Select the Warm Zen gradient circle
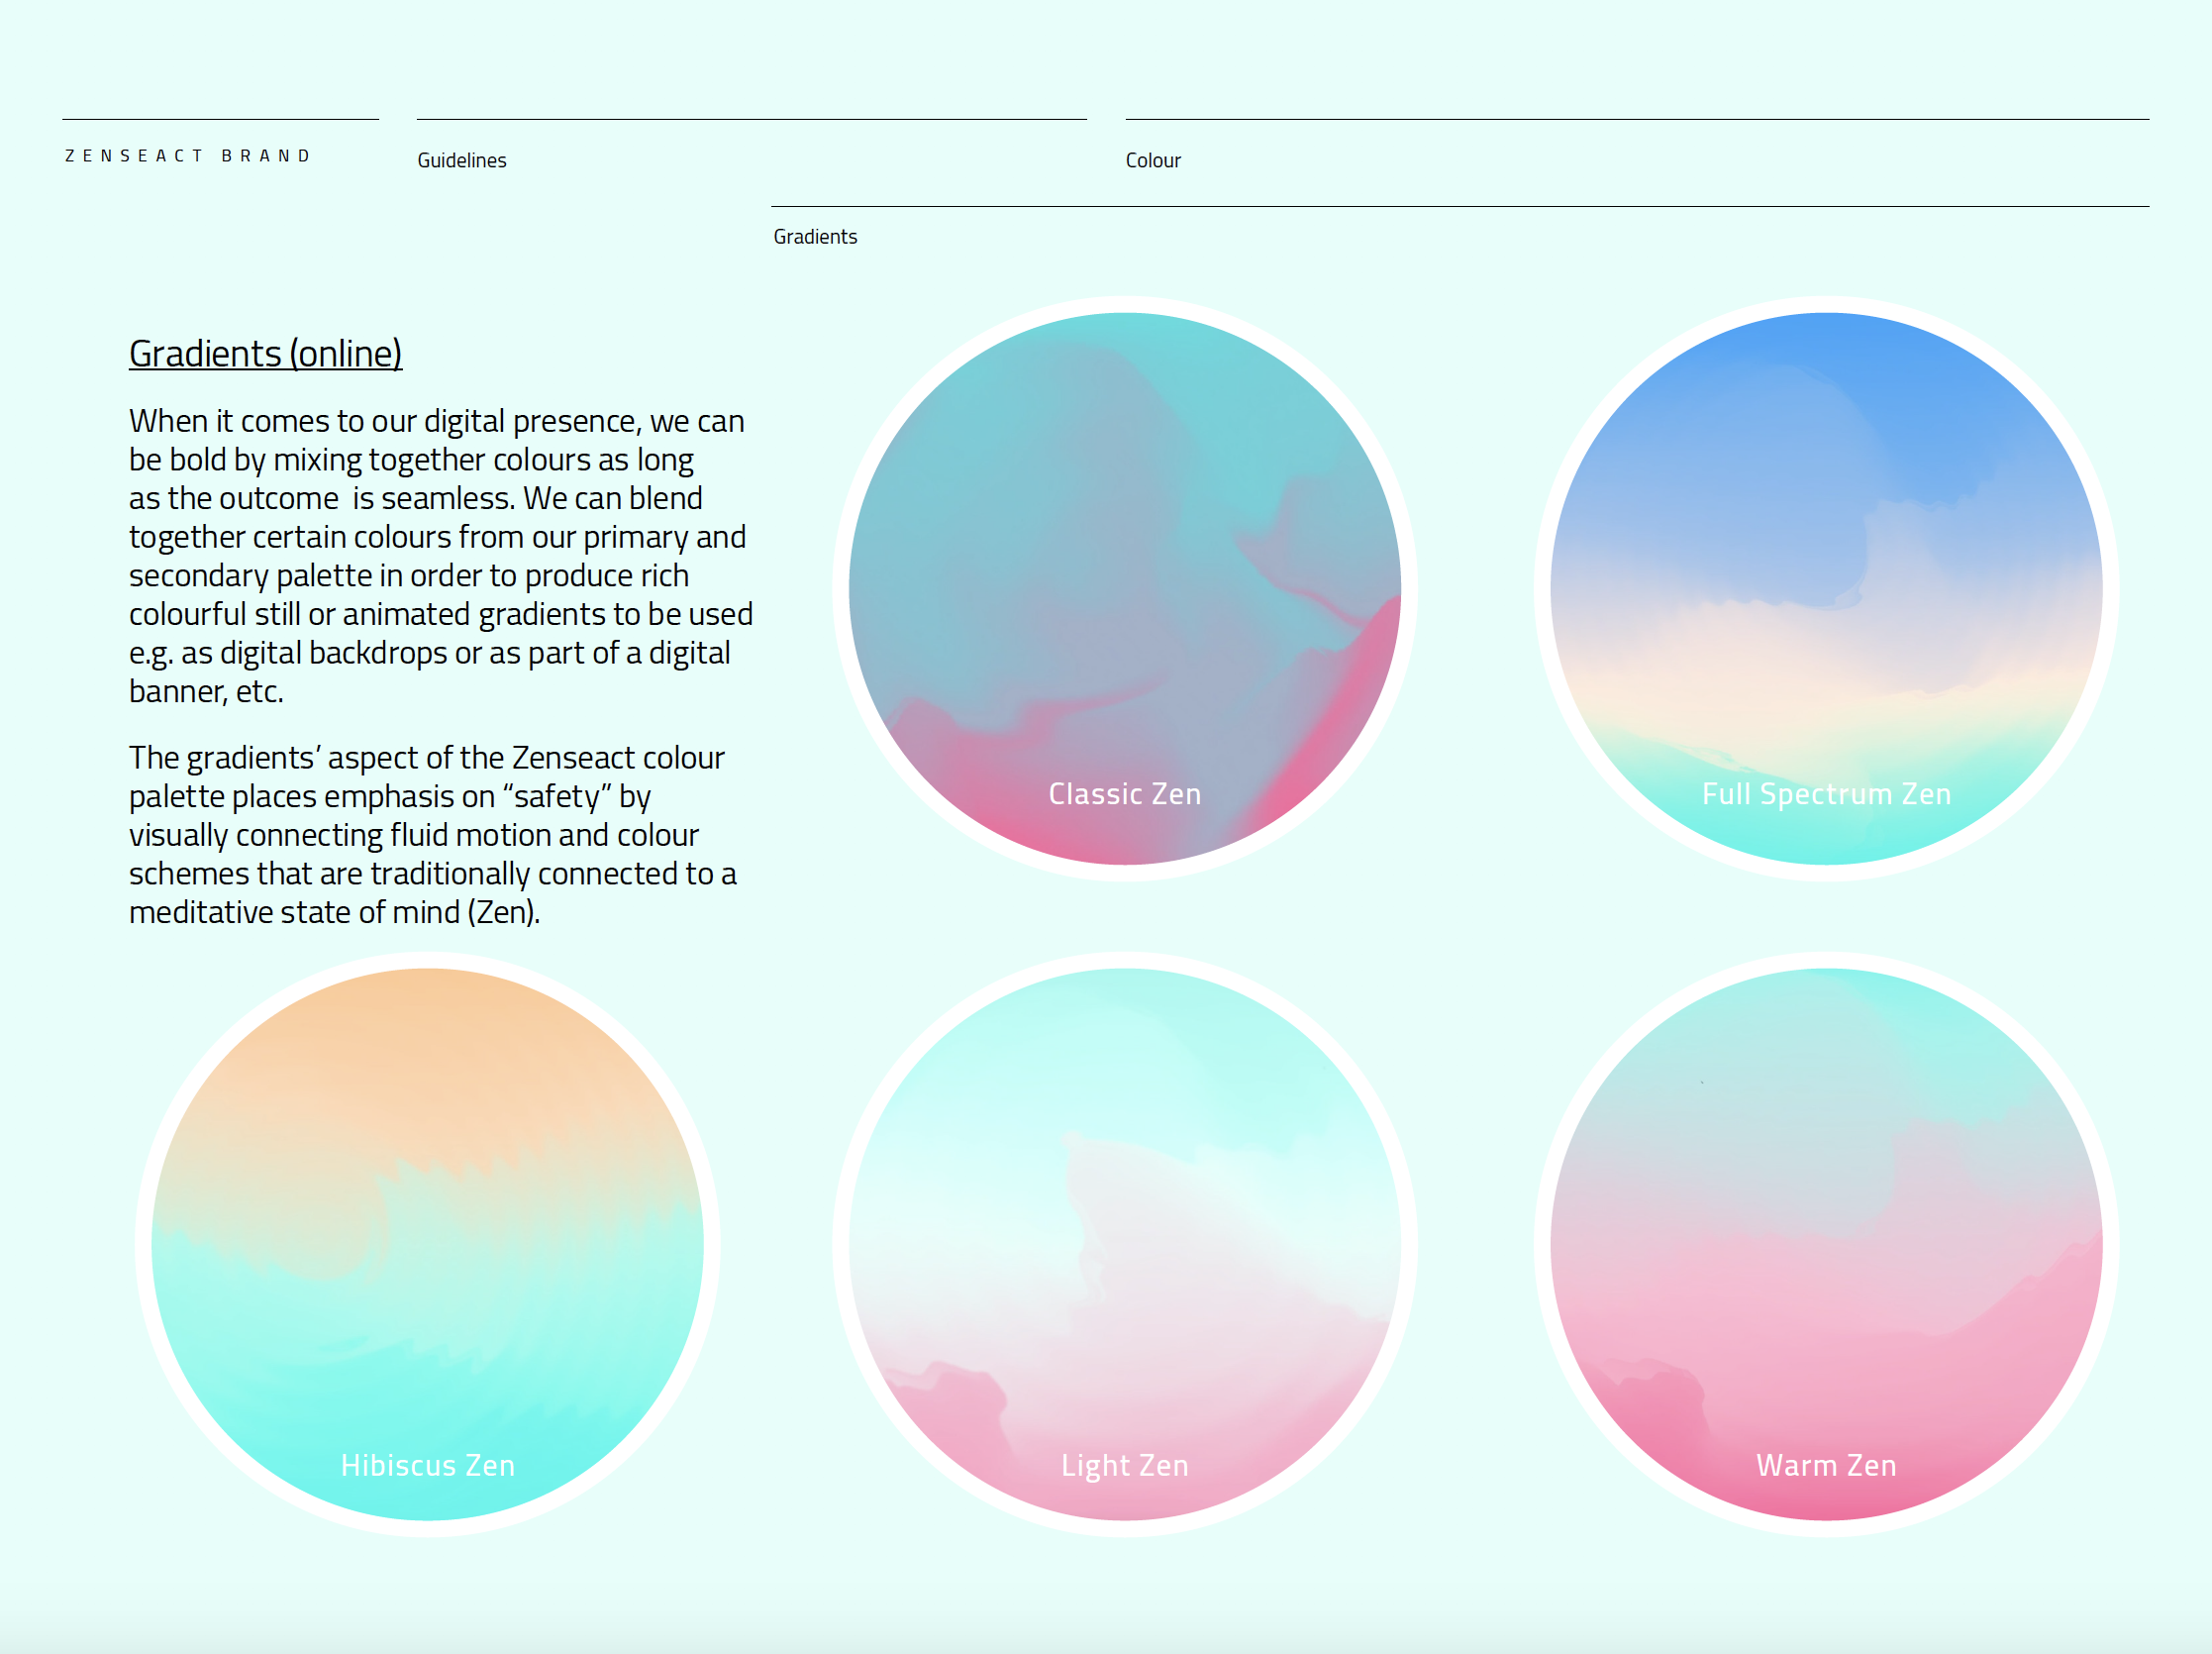The image size is (2212, 1654). coord(1826,1244)
